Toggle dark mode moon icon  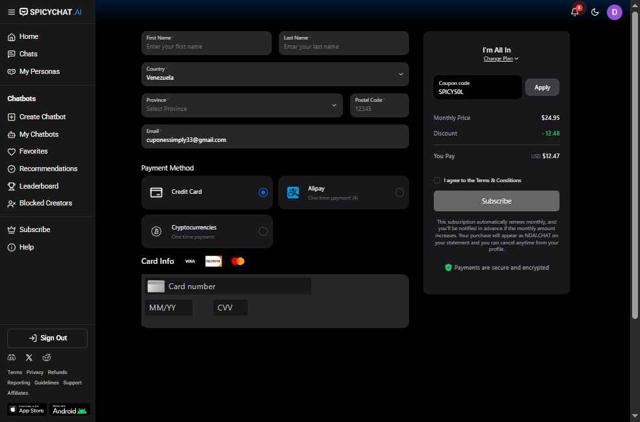click(595, 12)
